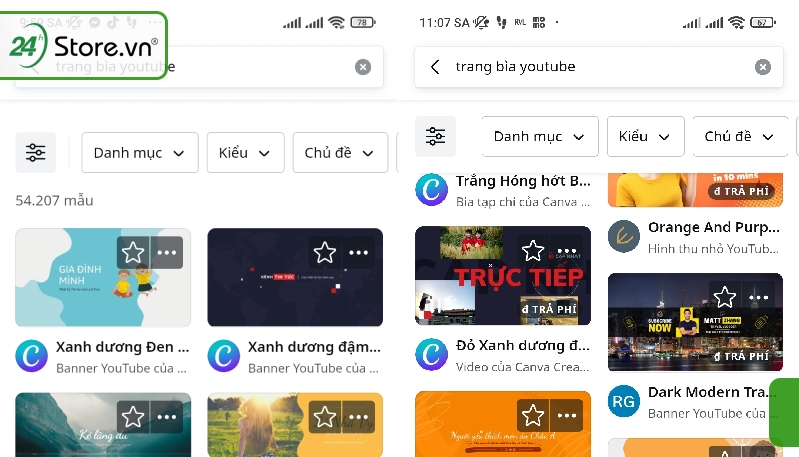Tap Canva avatar beside Xanh dương Đen
This screenshot has height=457, width=799.
[32, 356]
